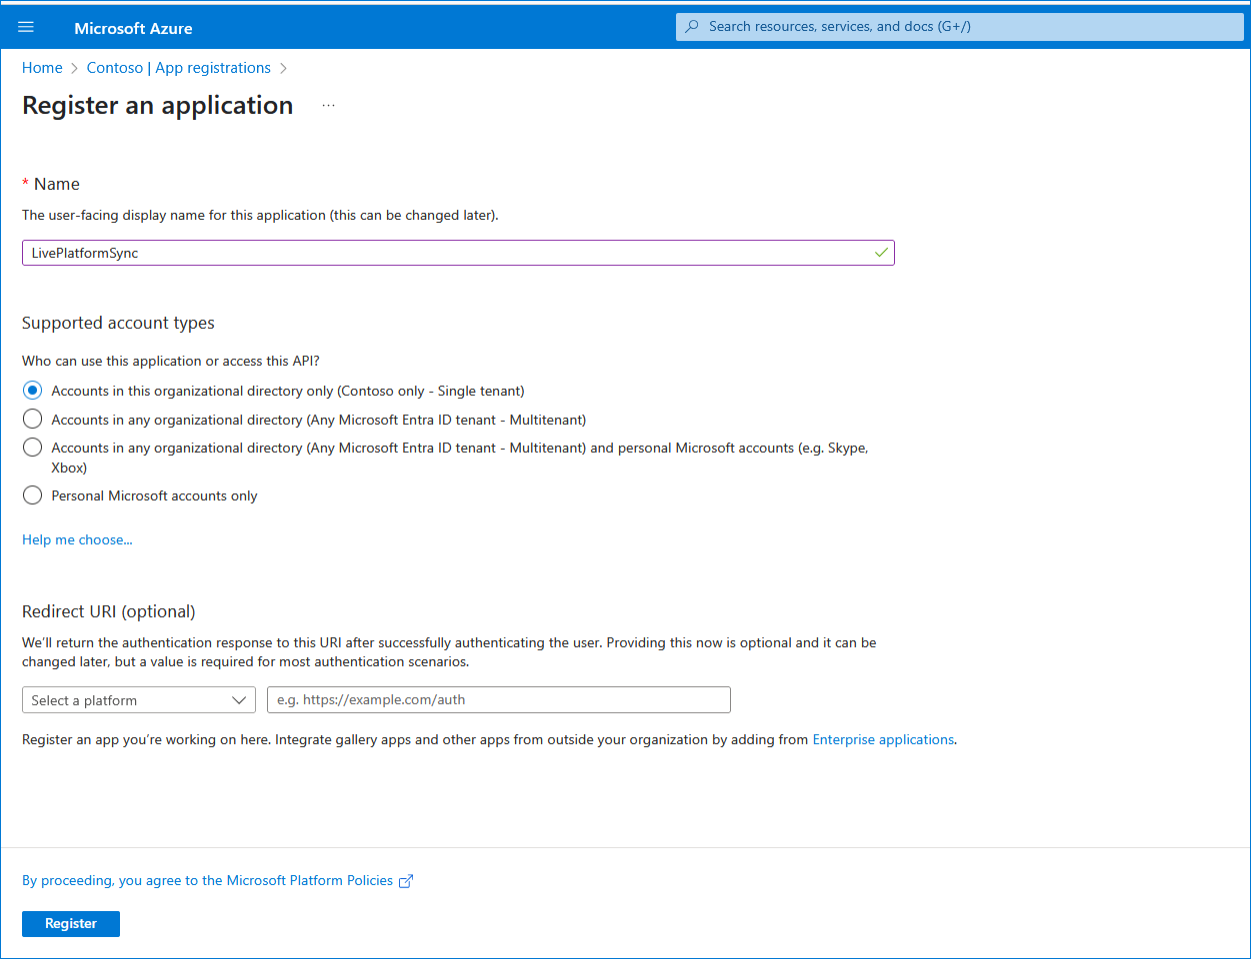Open the Help me choose link
The image size is (1251, 959).
pyautogui.click(x=77, y=540)
